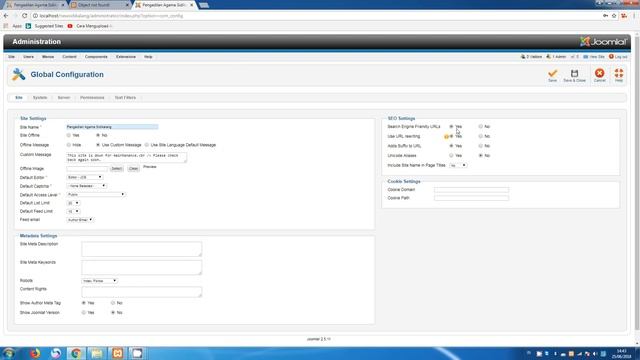Open the Windows Start button
The width and height of the screenshot is (640, 360).
pyautogui.click(x=9, y=353)
